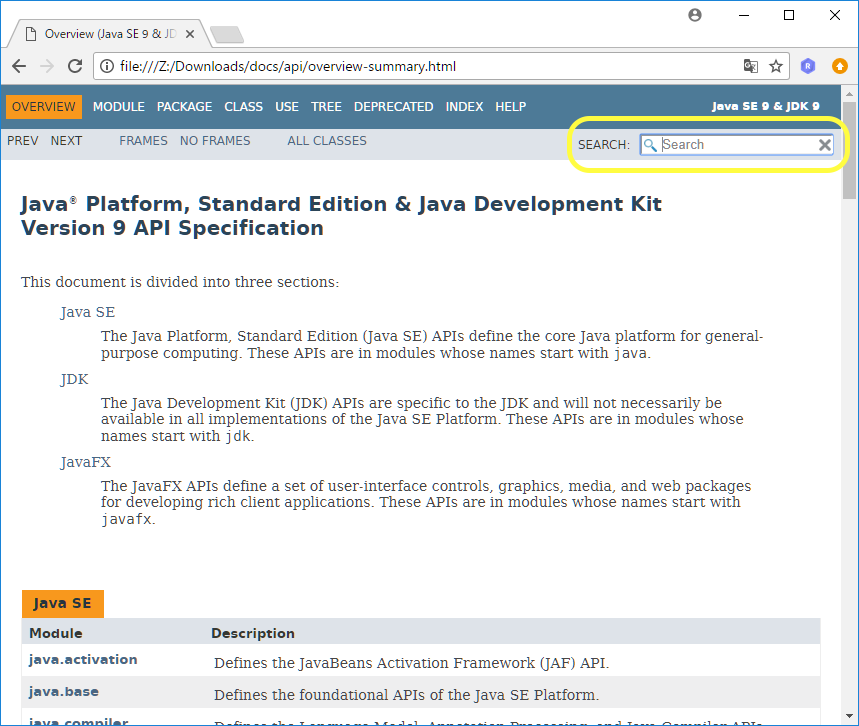Image resolution: width=859 pixels, height=726 pixels.
Task: Click the 'Module' column header
Action: point(56,633)
